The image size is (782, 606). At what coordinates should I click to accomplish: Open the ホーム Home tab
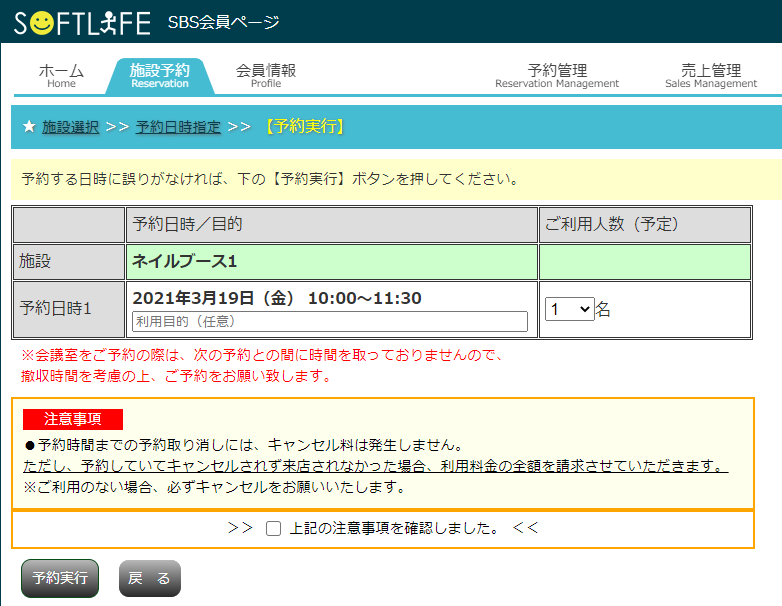click(x=61, y=75)
